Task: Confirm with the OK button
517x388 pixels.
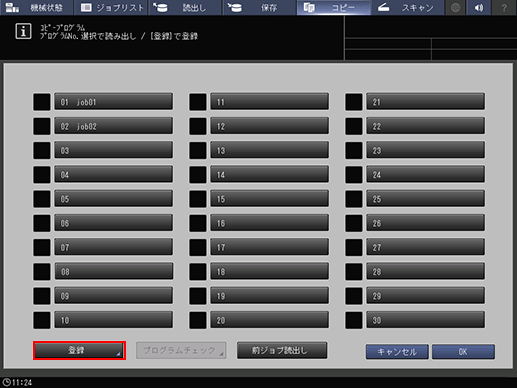Action: coord(463,352)
